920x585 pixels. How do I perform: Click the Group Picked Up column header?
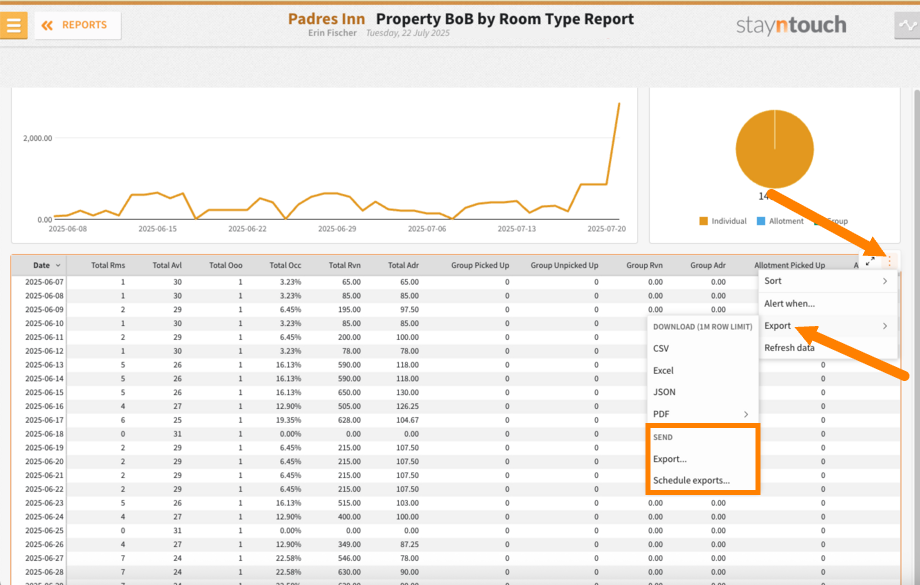pyautogui.click(x=480, y=265)
